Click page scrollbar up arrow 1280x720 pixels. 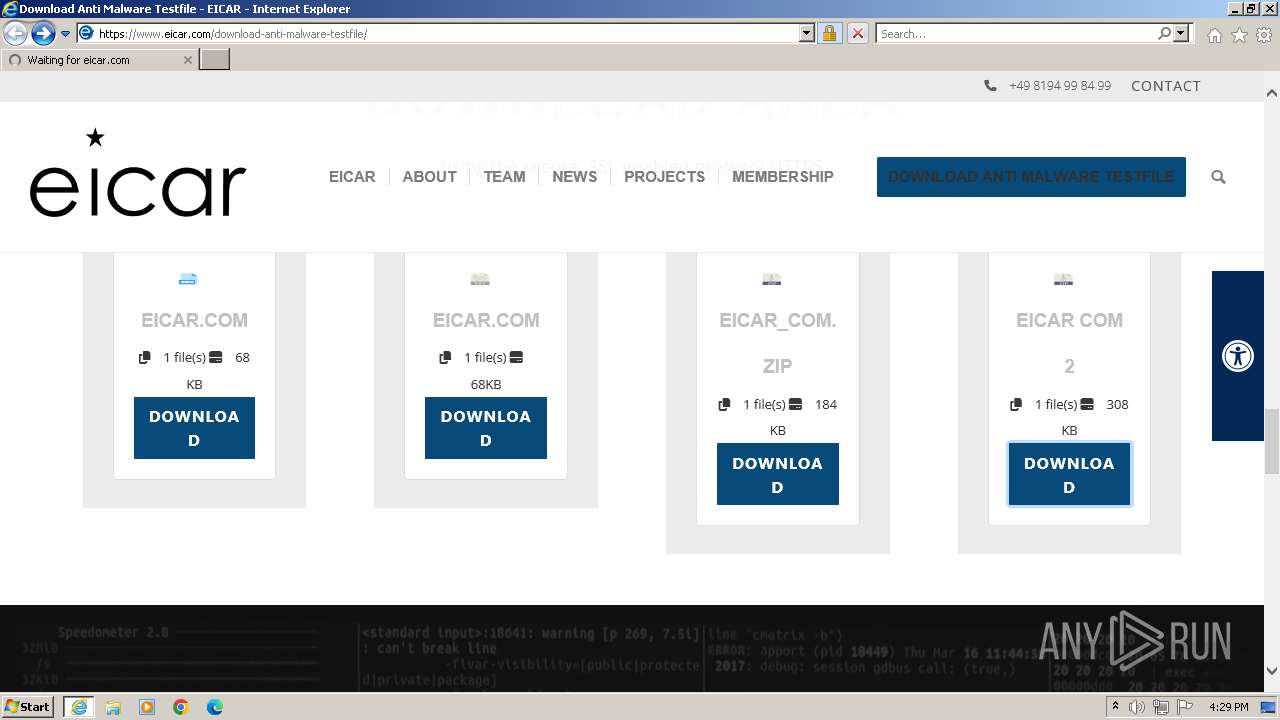click(x=1271, y=93)
